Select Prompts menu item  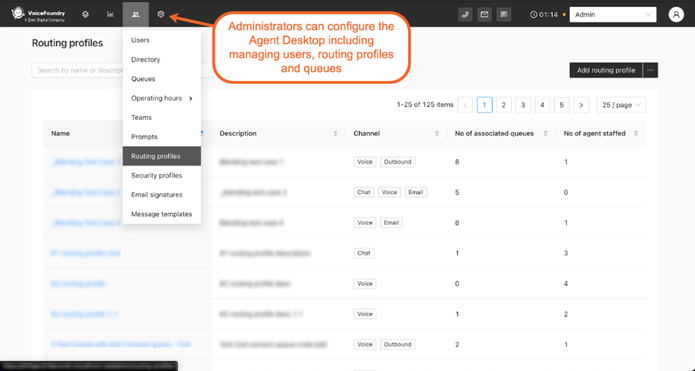(x=162, y=137)
